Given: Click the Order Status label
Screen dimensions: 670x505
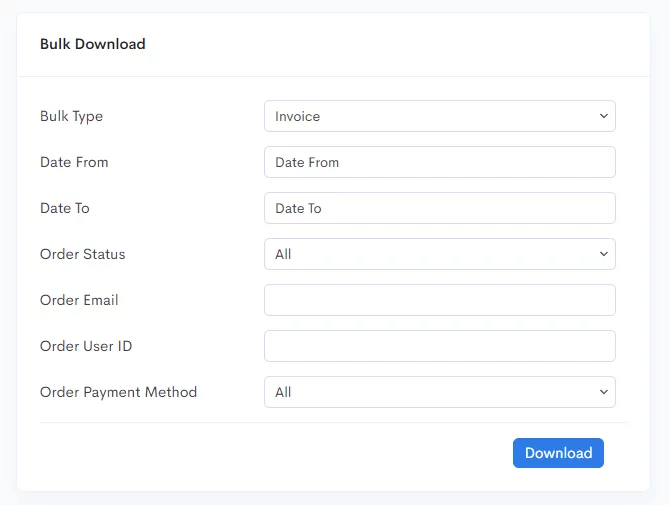Looking at the screenshot, I should click(82, 254).
